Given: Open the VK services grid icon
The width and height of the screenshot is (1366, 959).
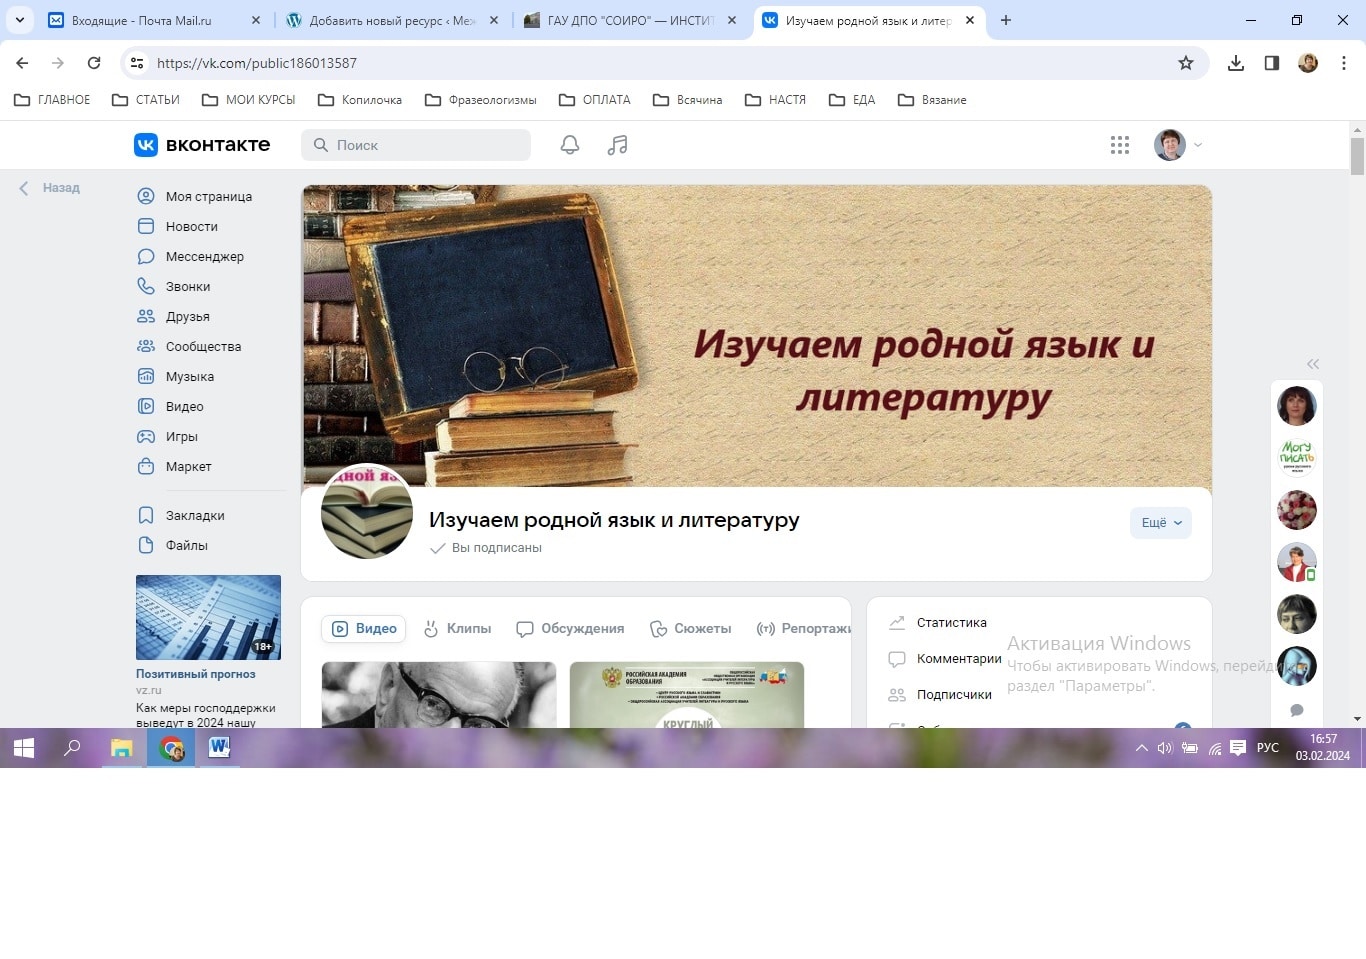Looking at the screenshot, I should tap(1119, 145).
